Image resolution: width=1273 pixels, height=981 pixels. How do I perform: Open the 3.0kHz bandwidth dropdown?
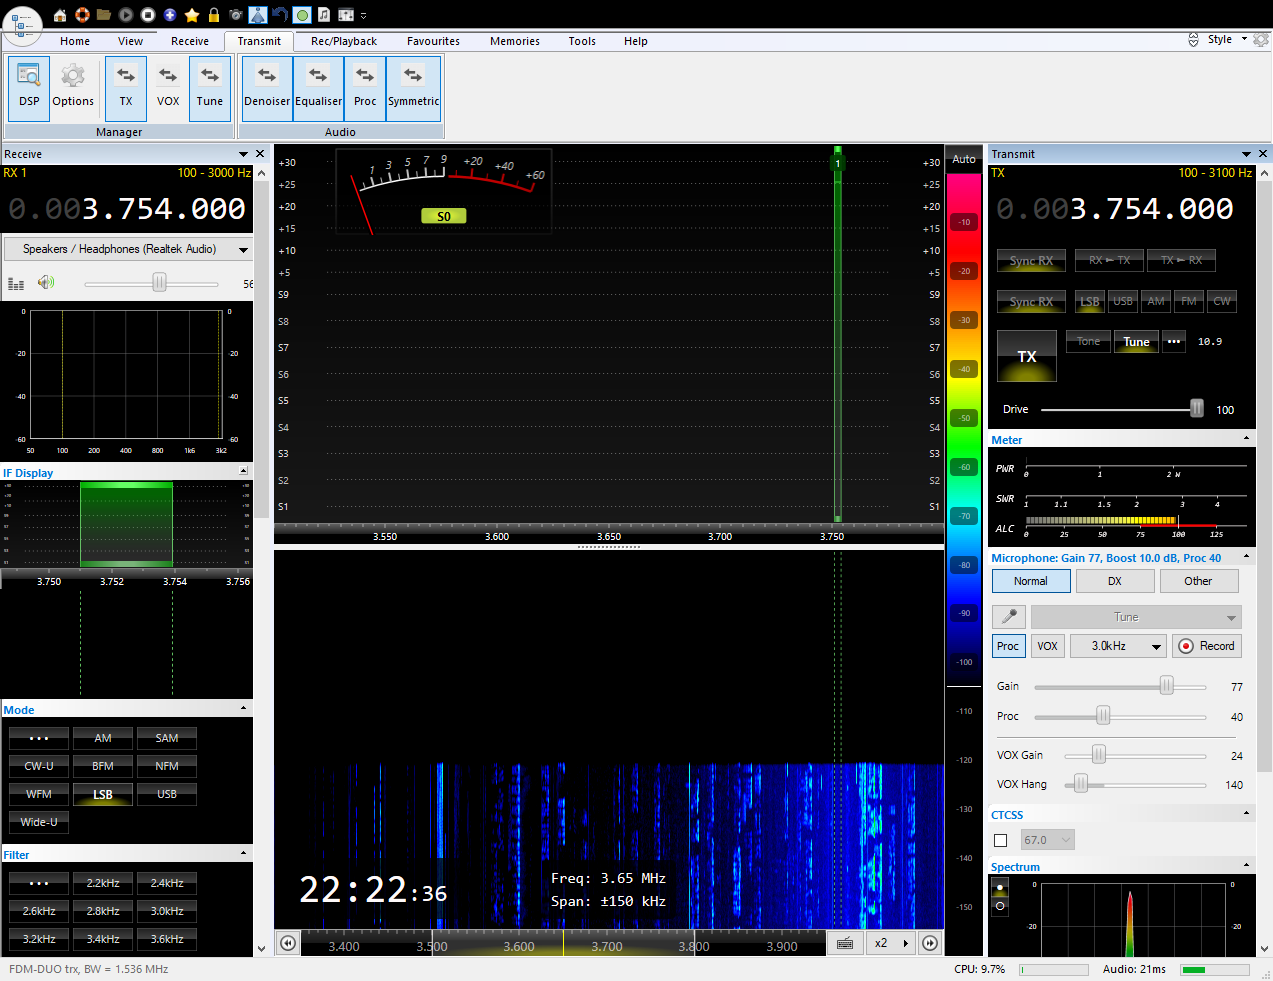[x=1118, y=646]
